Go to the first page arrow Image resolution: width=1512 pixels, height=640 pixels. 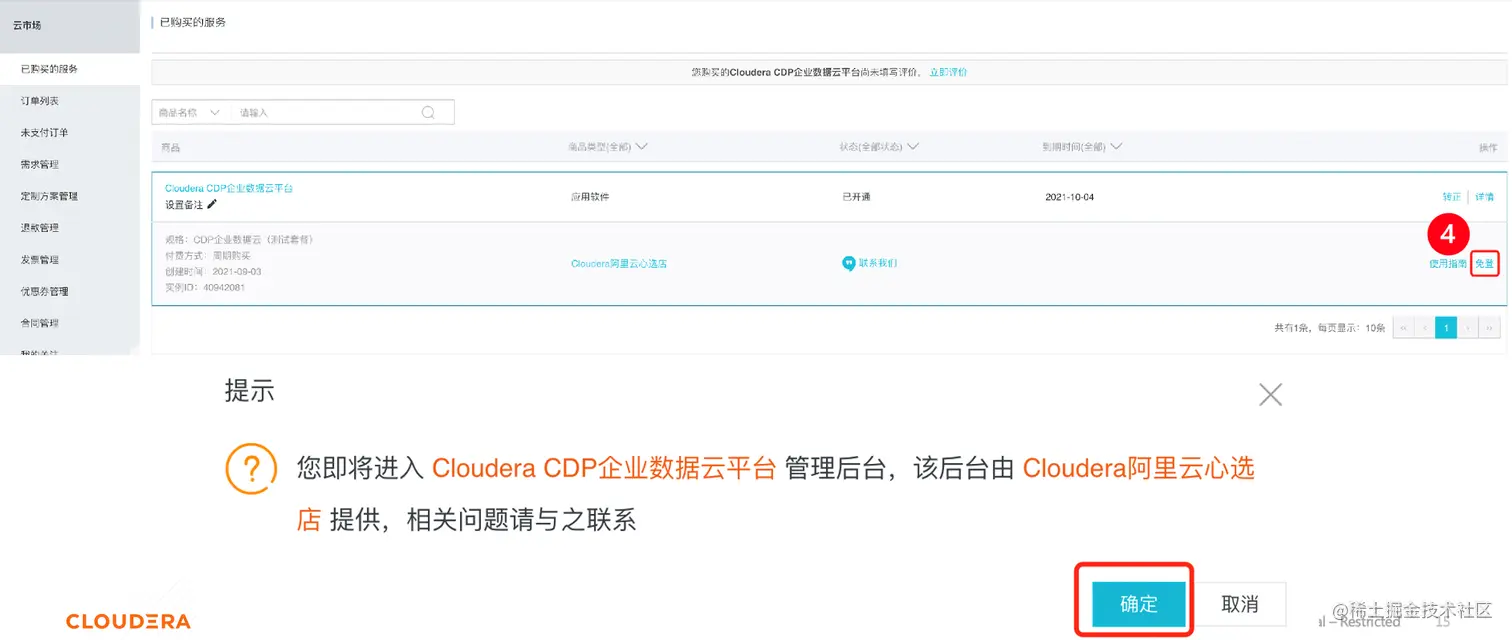pos(1403,328)
